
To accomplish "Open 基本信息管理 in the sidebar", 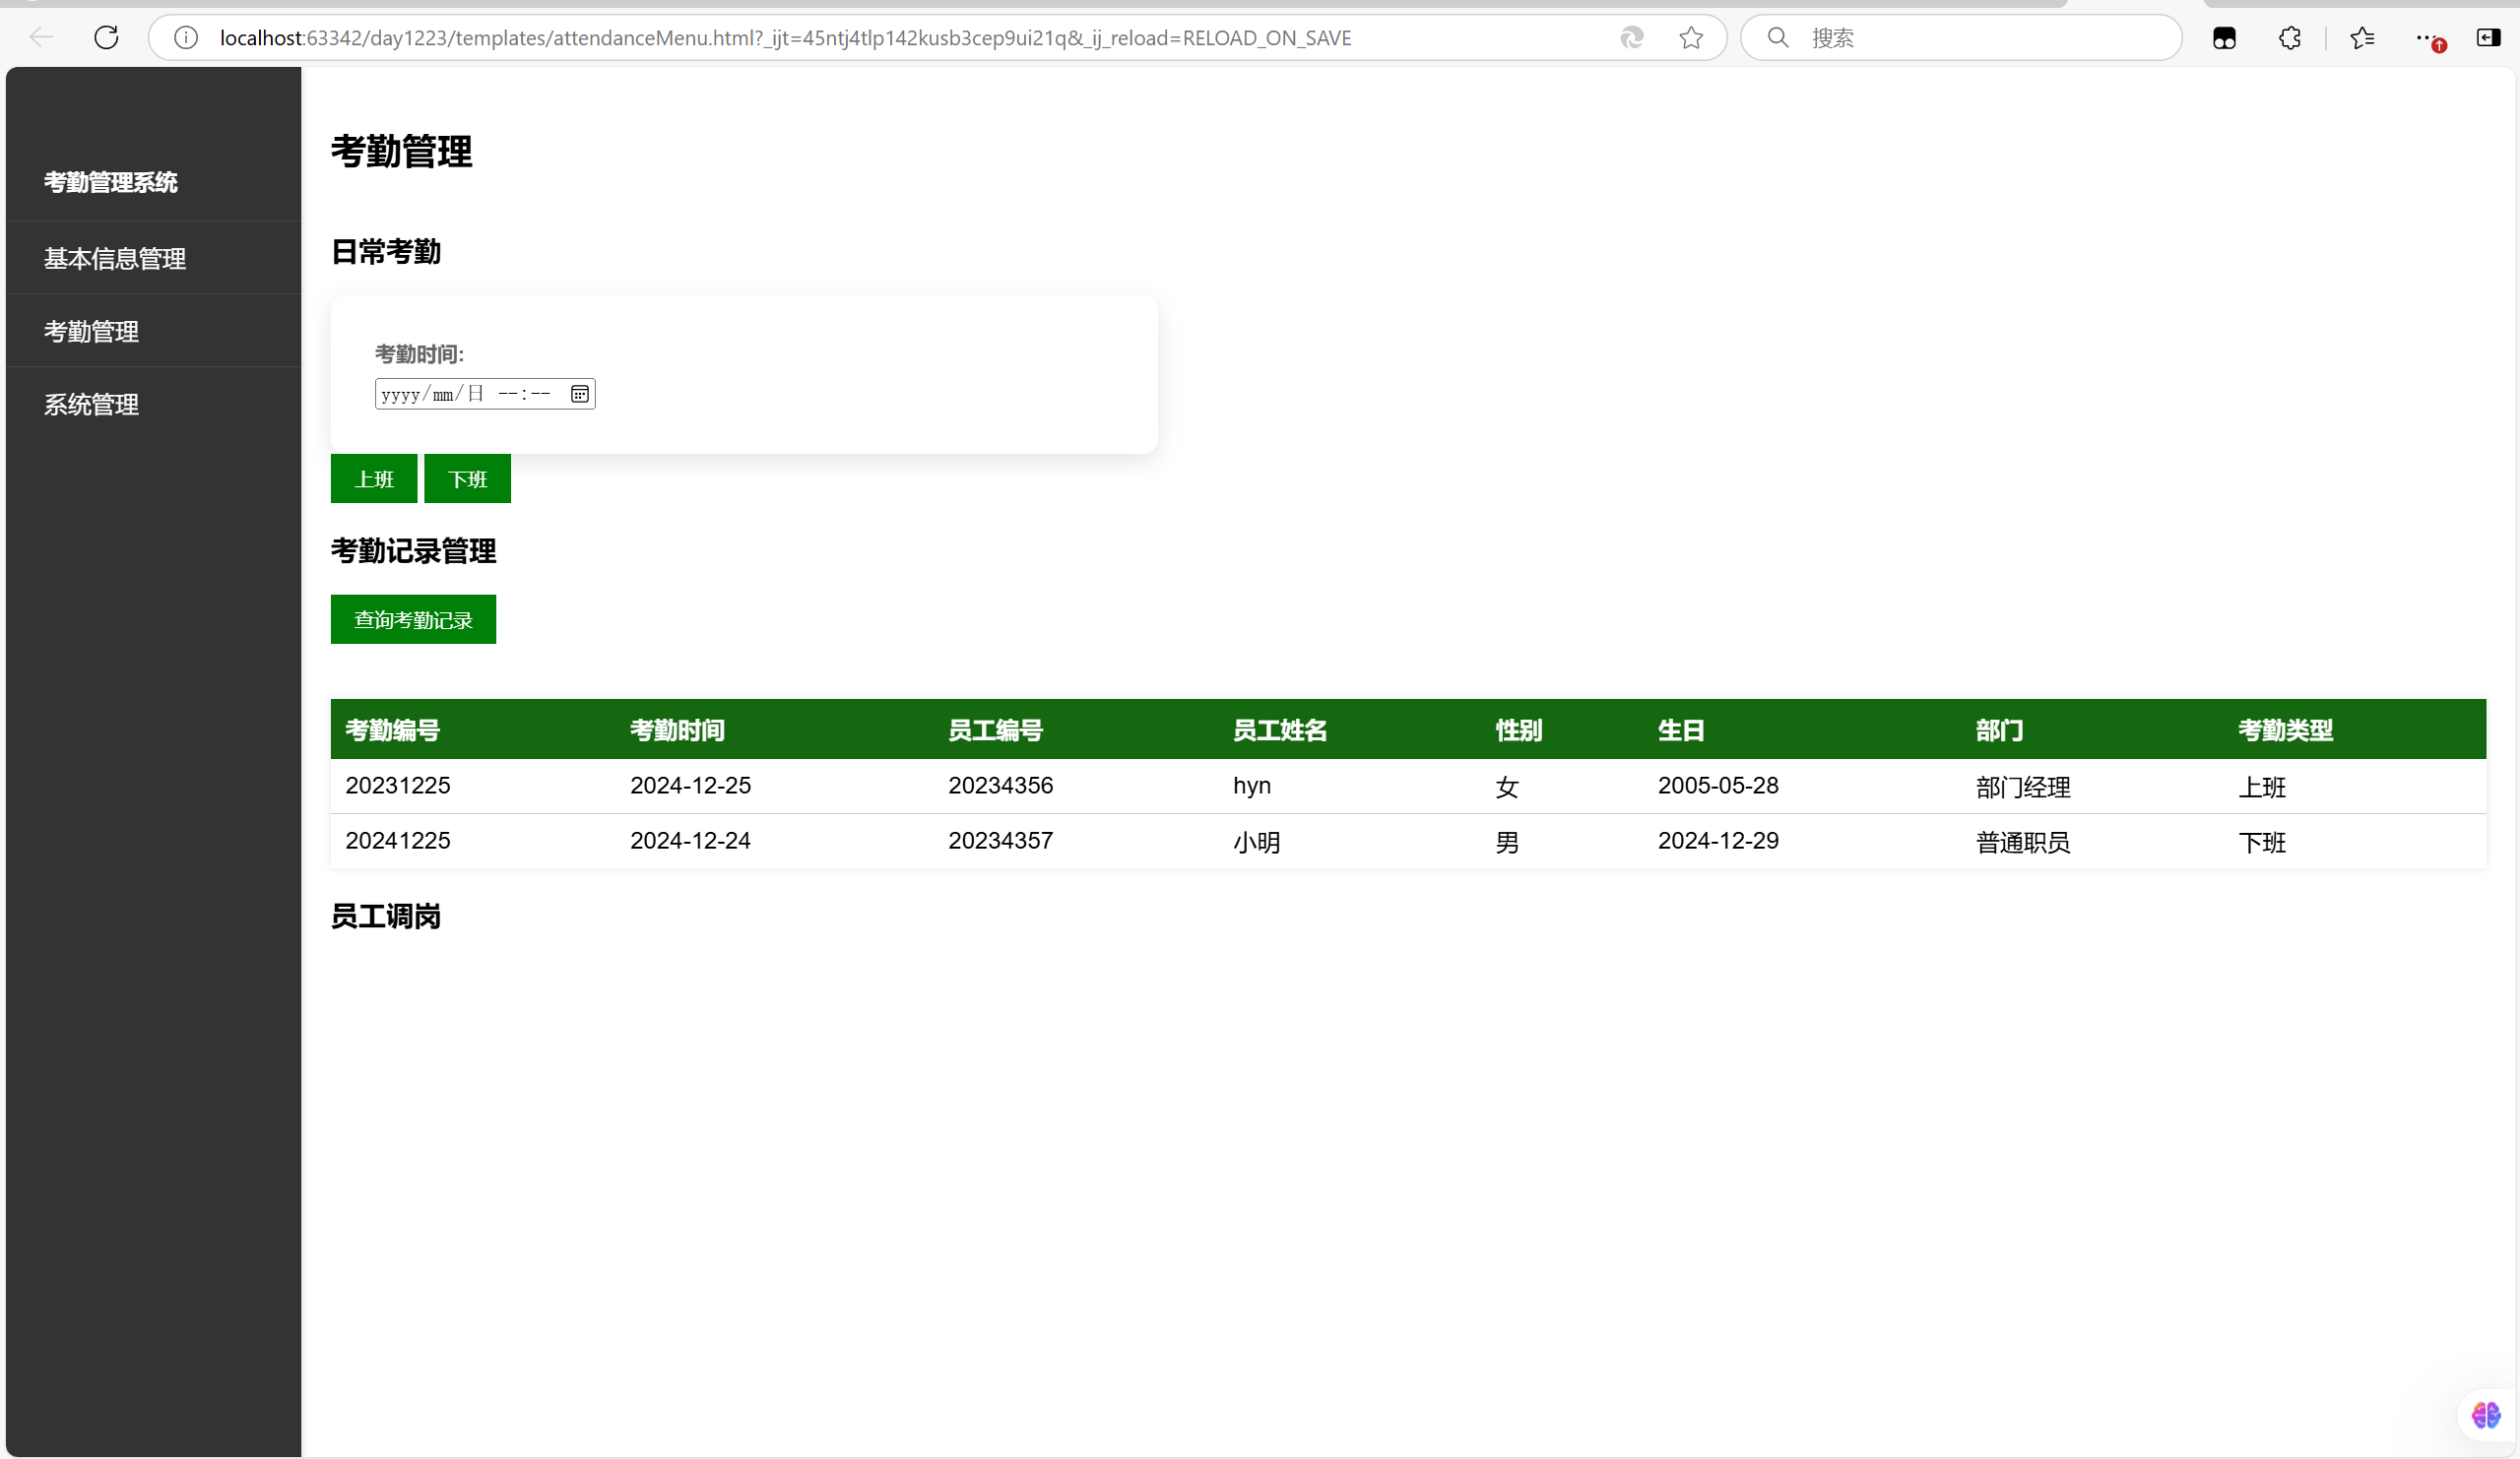I will point(115,259).
